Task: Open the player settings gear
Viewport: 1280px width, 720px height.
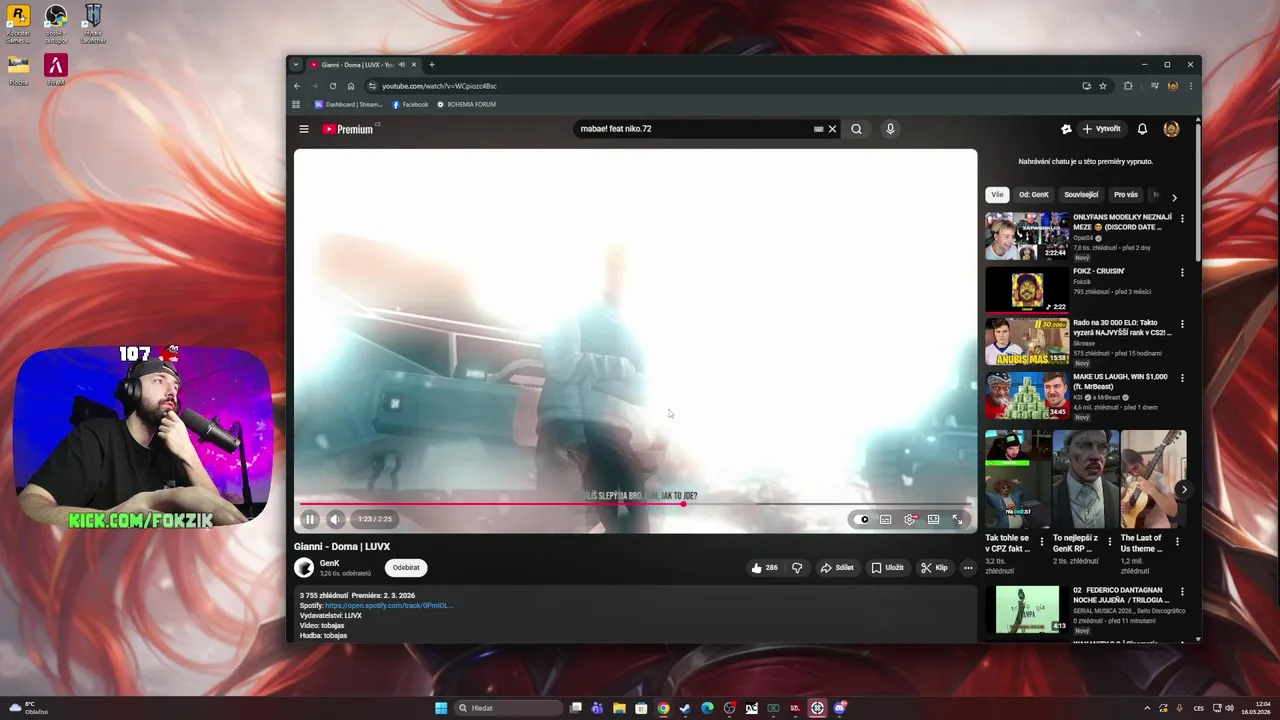Action: point(910,519)
